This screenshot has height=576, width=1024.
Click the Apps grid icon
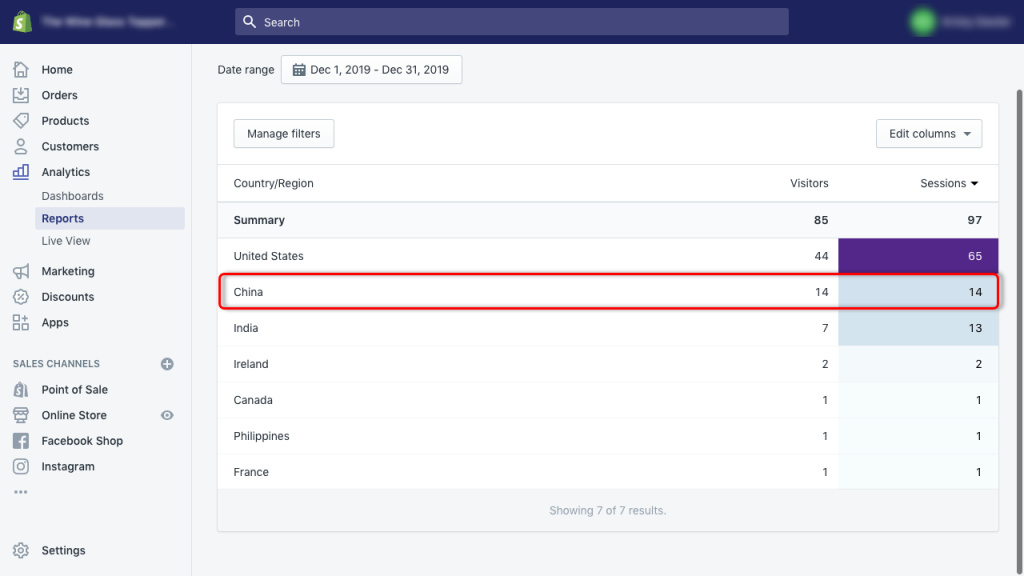21,322
